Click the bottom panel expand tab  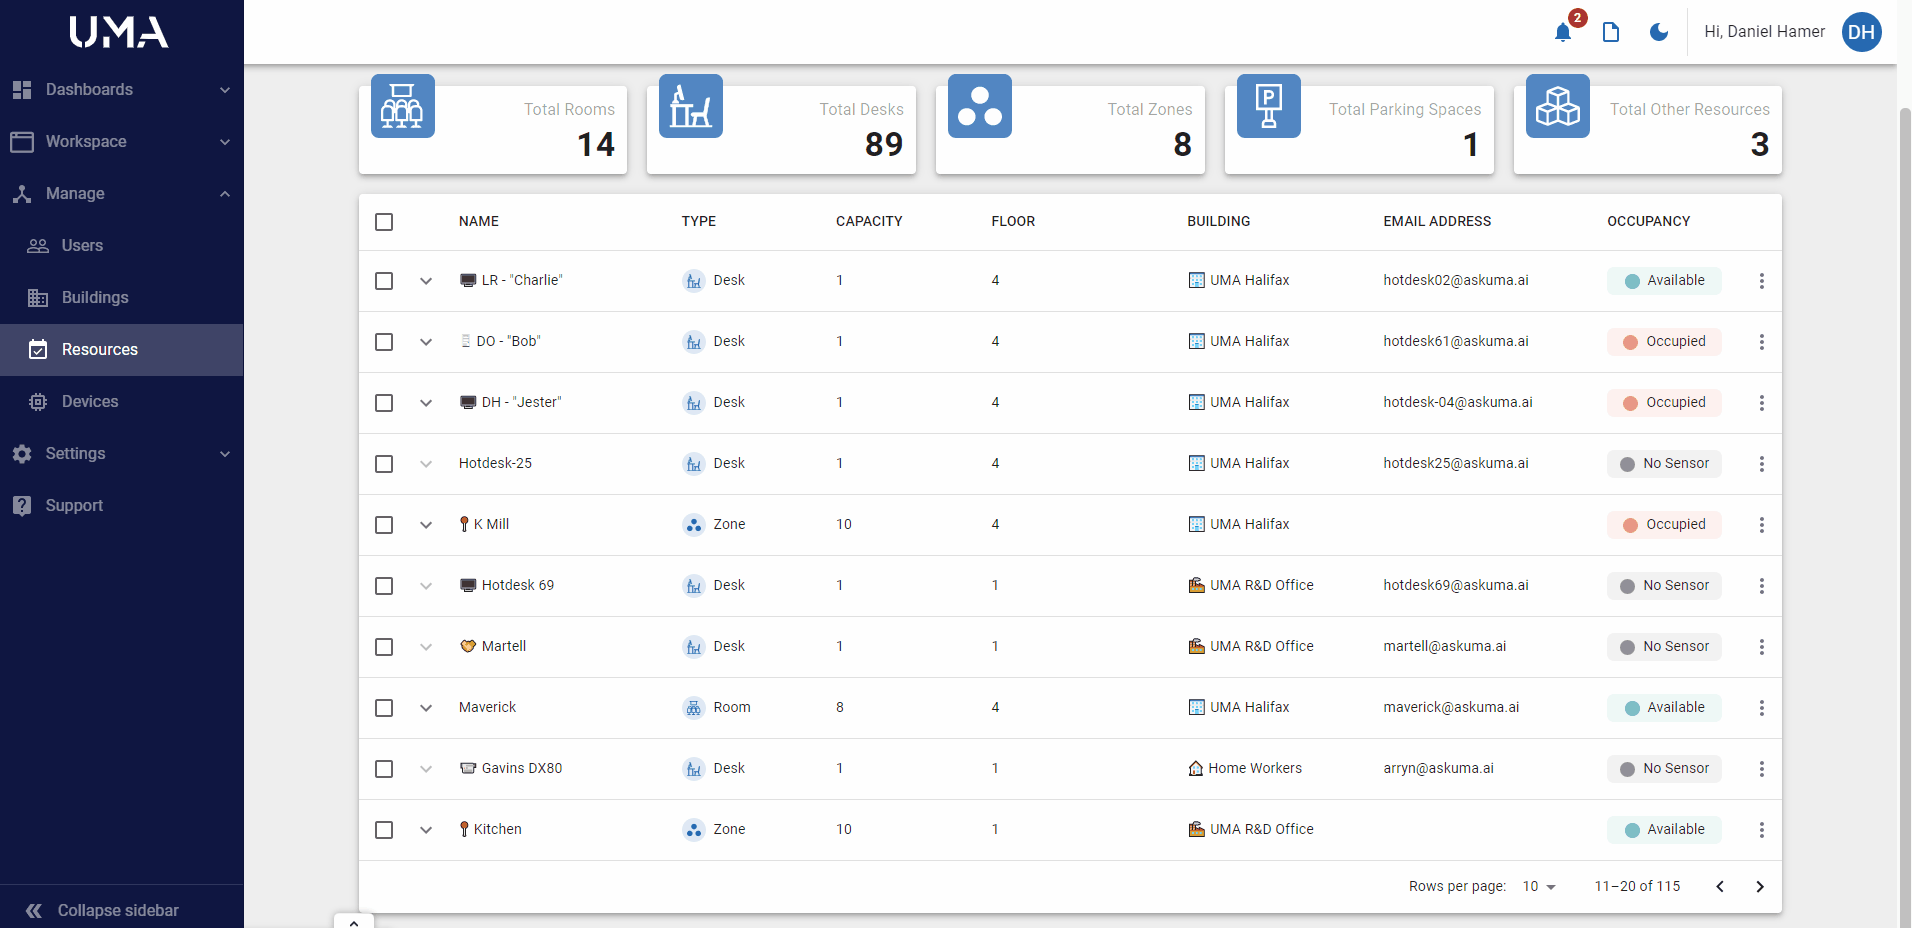coord(354,921)
